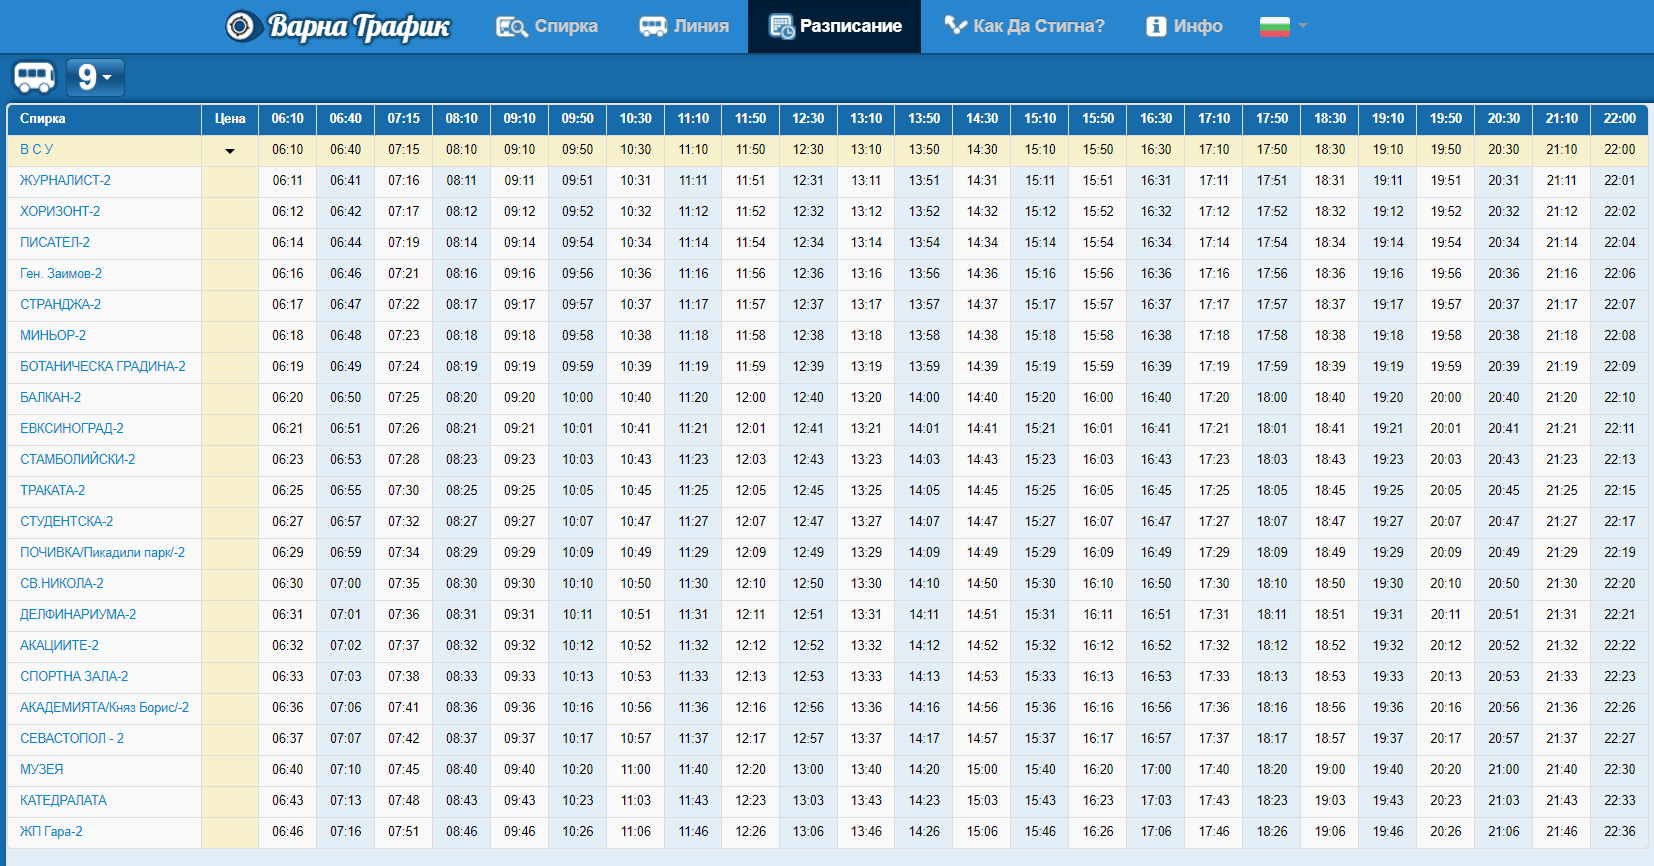Open the ПОЧИВКА/Пикадили парк/-2 stop link

[x=102, y=552]
